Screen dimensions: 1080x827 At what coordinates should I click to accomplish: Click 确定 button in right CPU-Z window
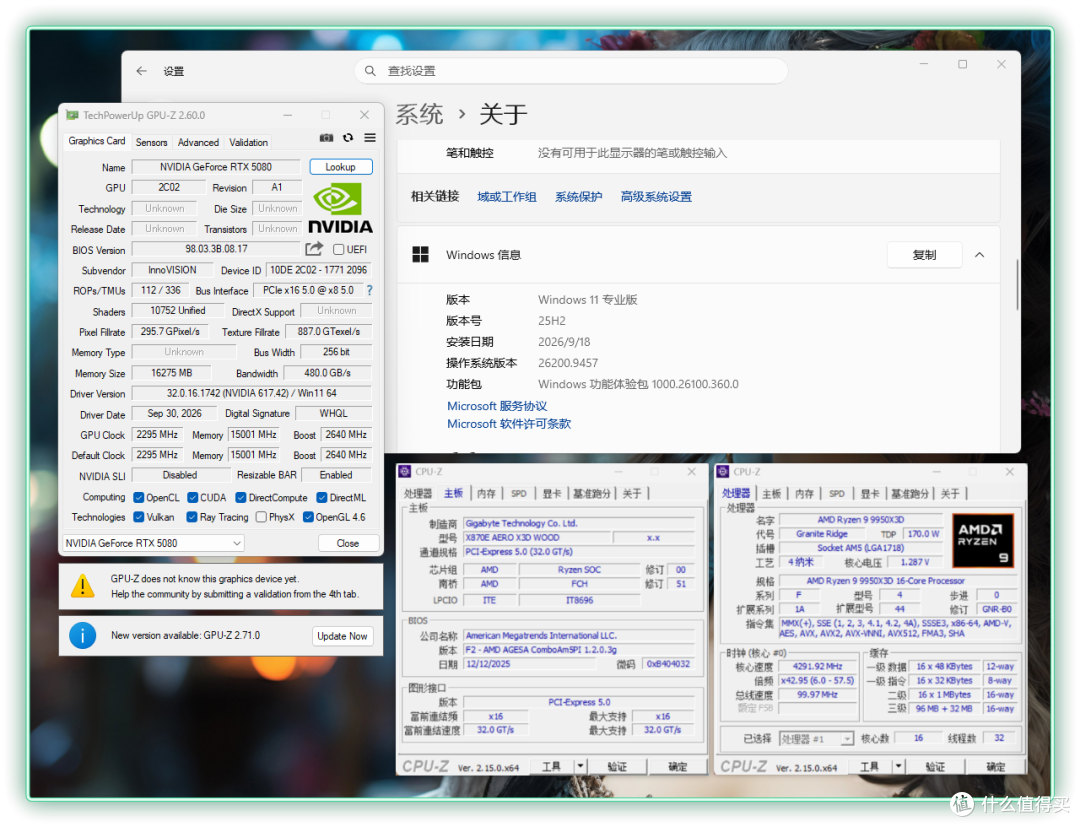[996, 766]
